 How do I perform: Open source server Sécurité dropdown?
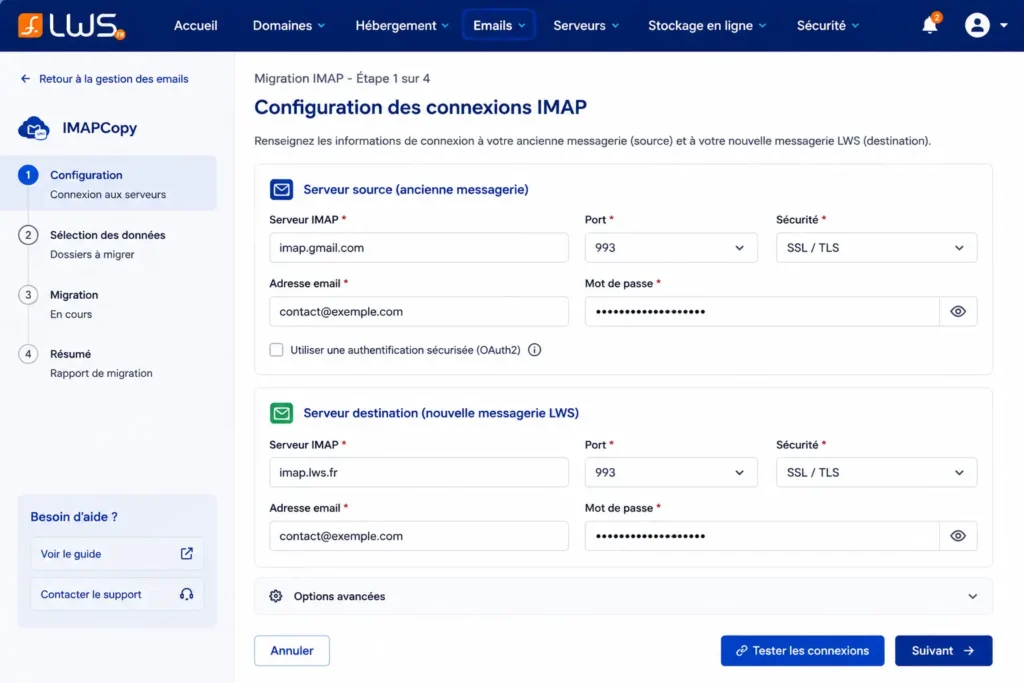coord(876,247)
